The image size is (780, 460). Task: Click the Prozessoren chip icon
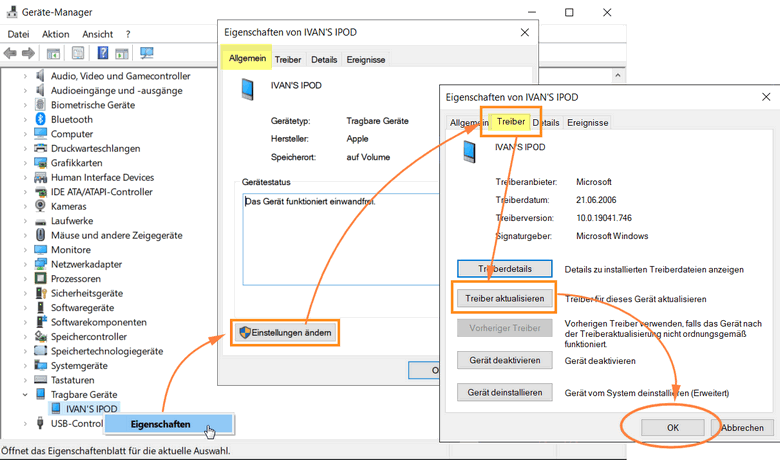tap(41, 278)
